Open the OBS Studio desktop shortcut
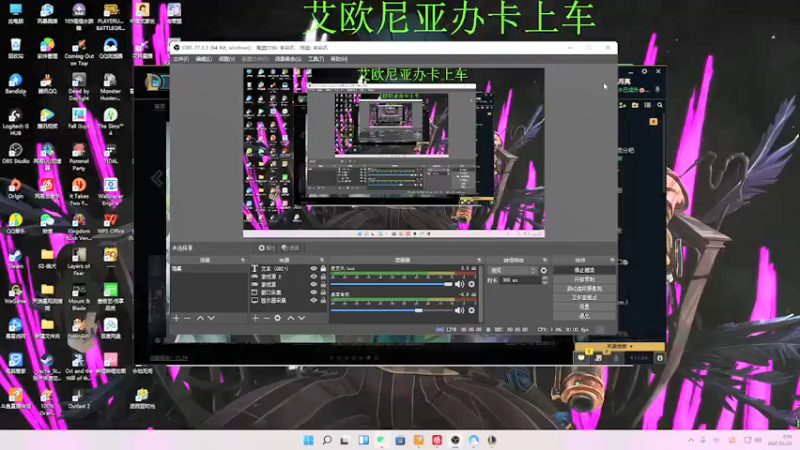800x450 pixels. click(15, 153)
